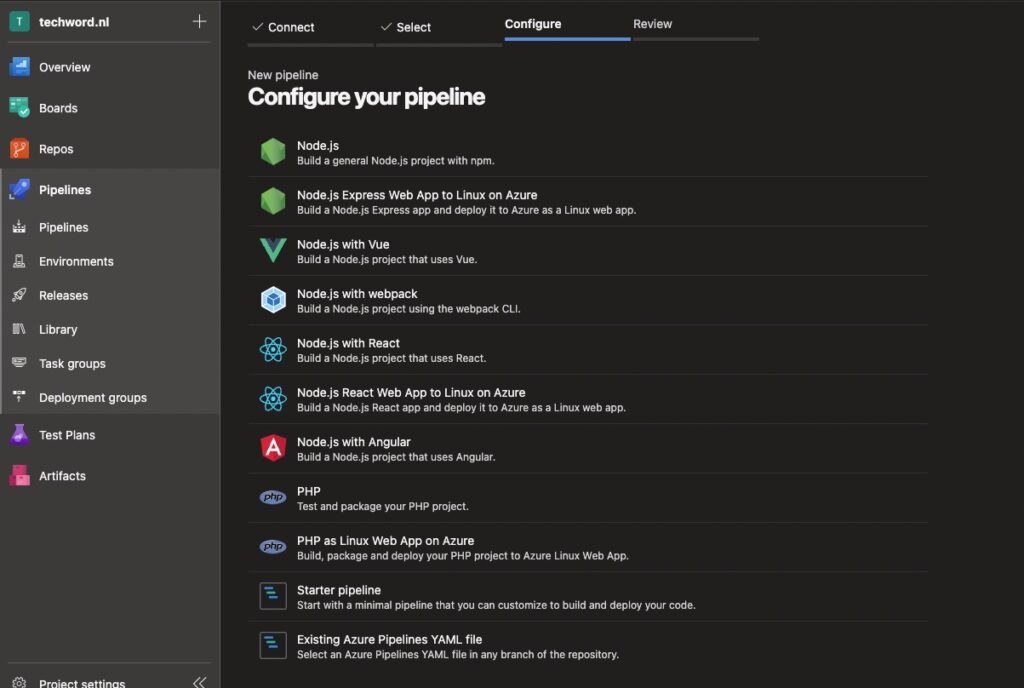Click the Vue logo icon
This screenshot has height=688, width=1024.
(x=273, y=251)
